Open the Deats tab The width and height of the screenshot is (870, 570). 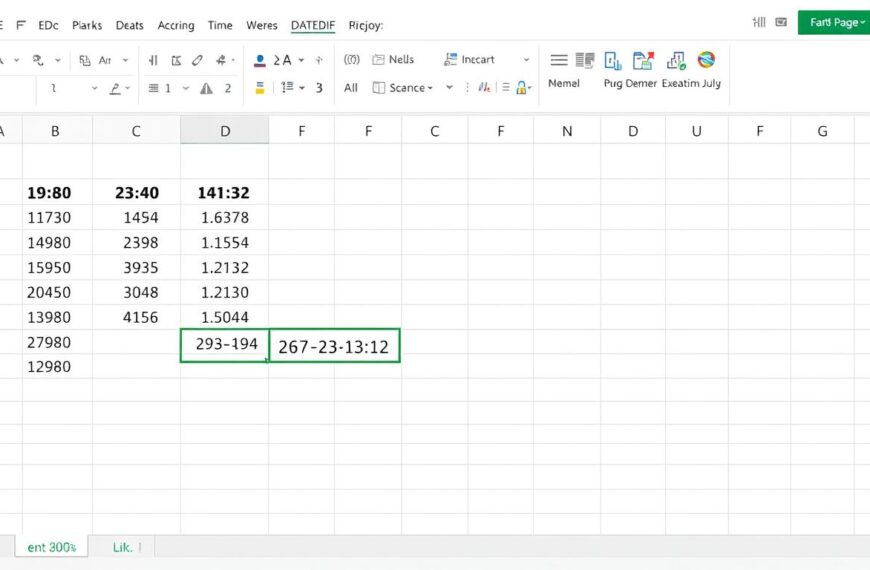[129, 26]
